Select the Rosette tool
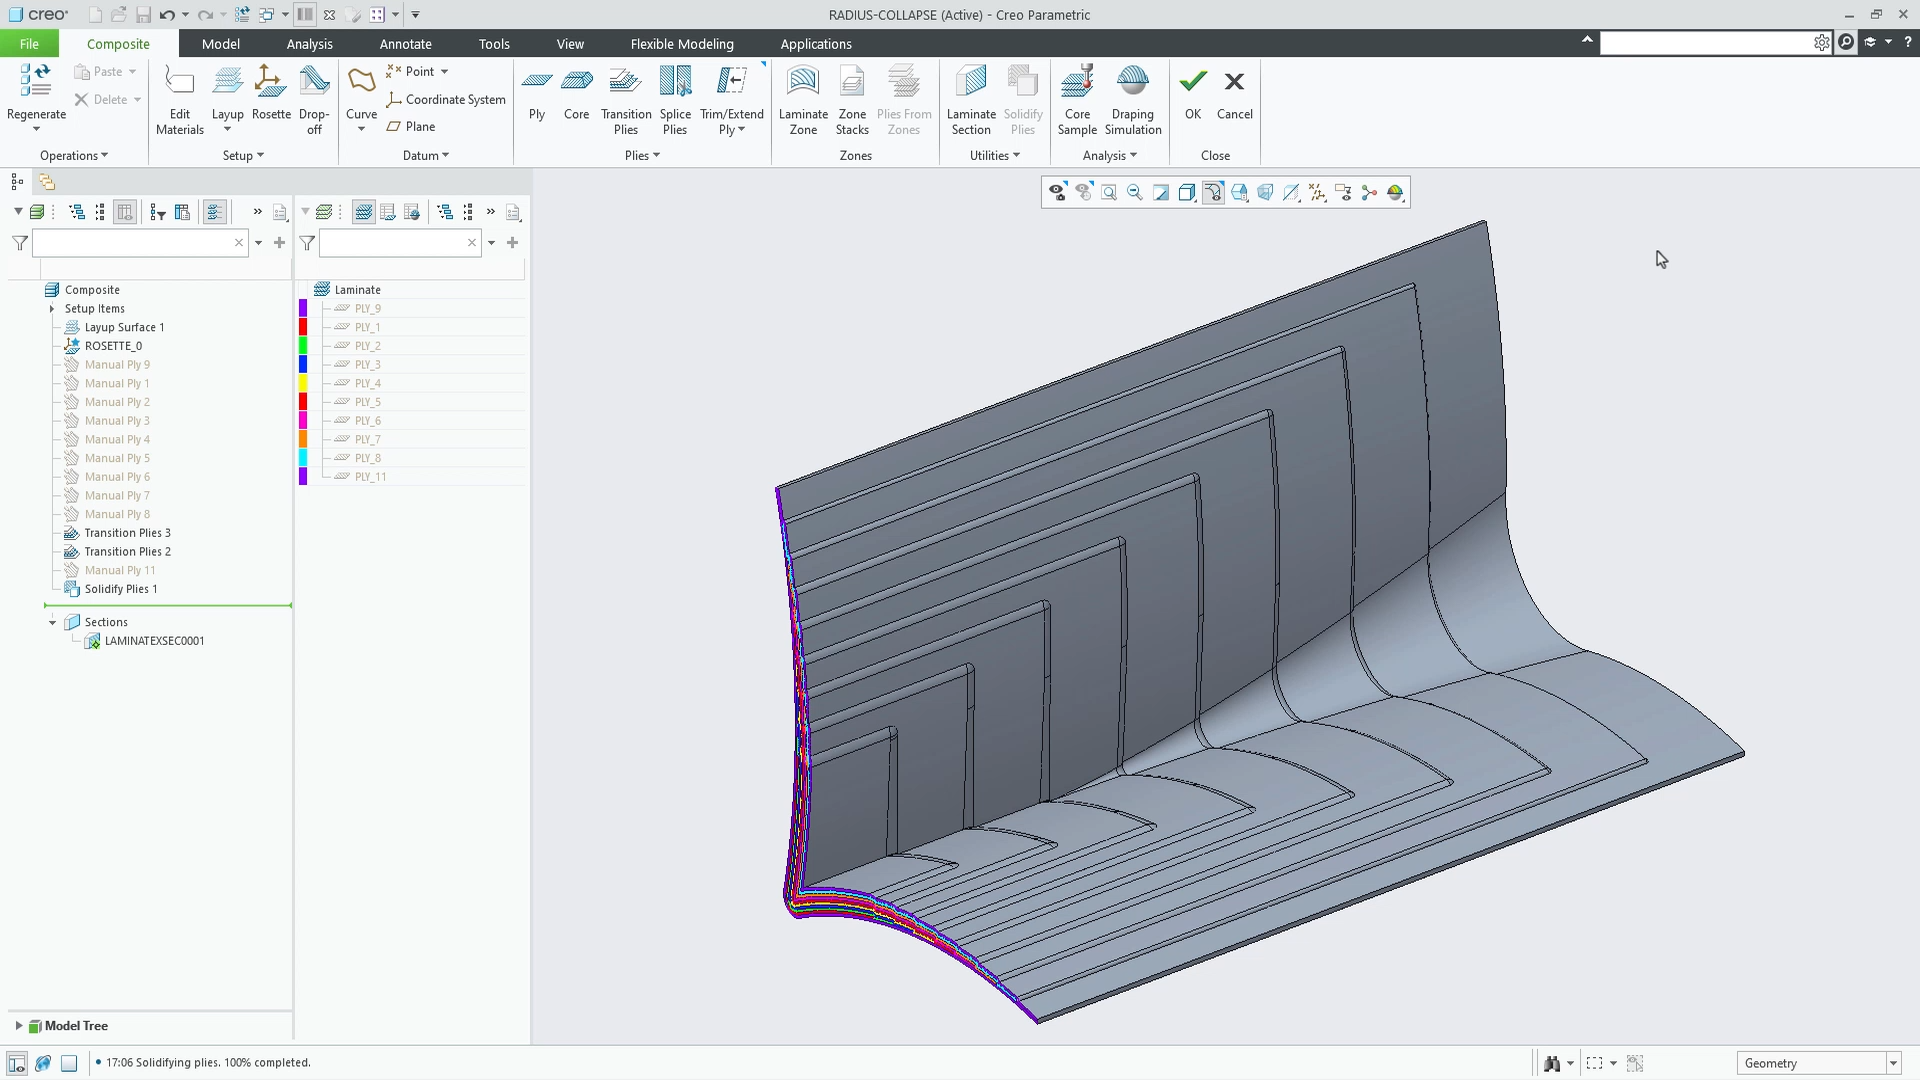This screenshot has height=1080, width=1920. click(x=271, y=92)
